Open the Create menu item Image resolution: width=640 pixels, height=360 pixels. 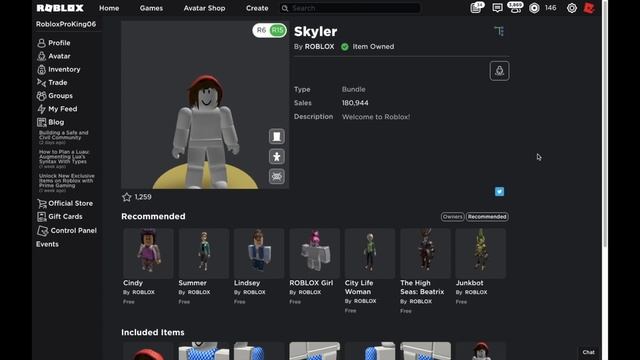click(x=257, y=8)
